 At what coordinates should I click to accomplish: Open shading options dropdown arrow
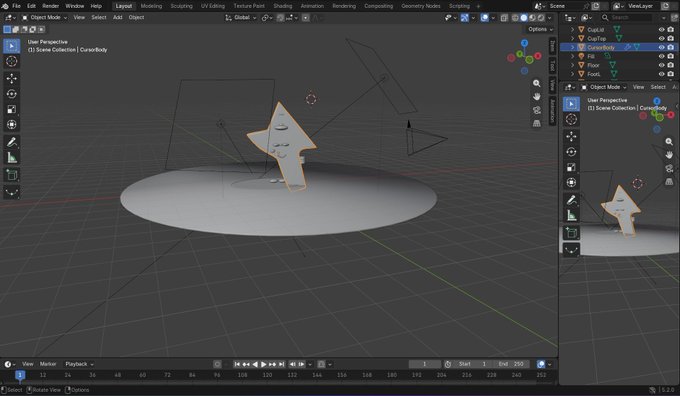tap(549, 18)
